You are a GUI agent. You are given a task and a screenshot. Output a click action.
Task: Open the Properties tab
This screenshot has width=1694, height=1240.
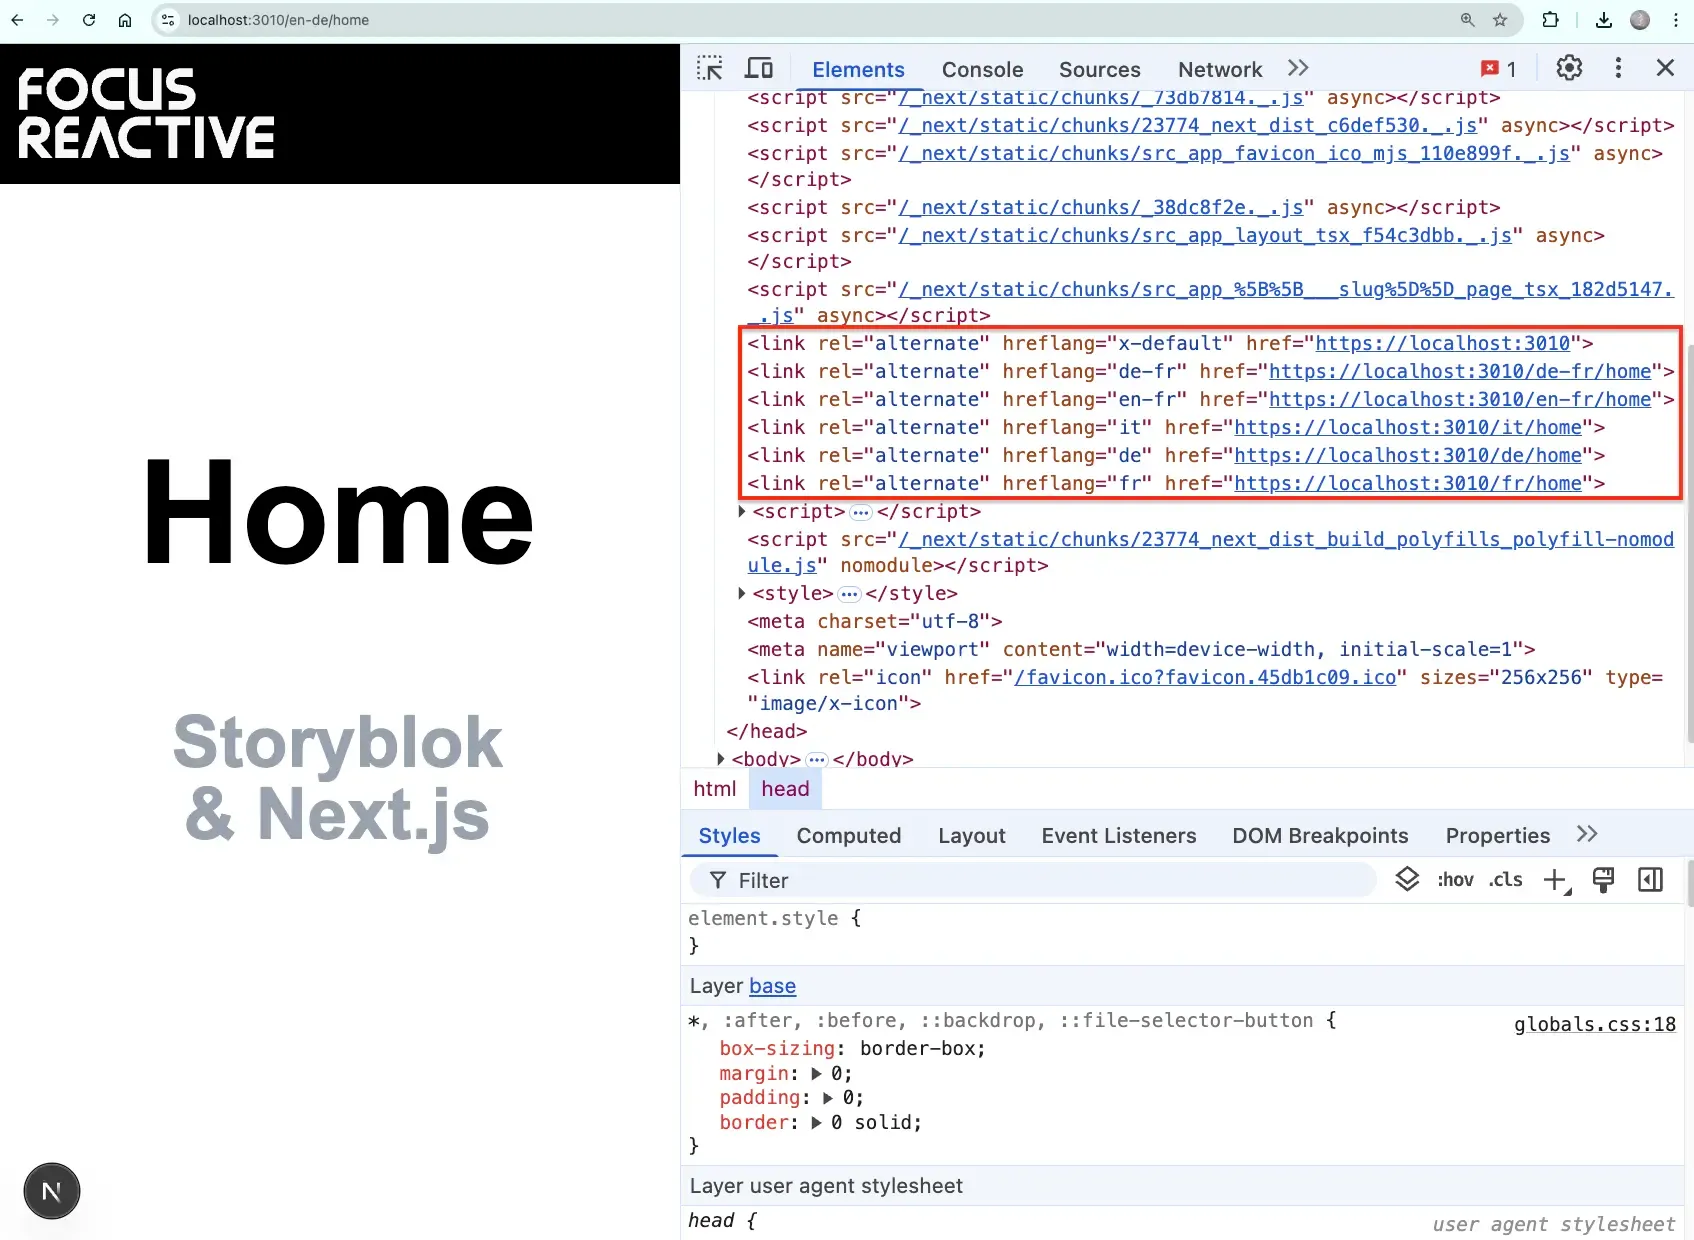tap(1497, 836)
